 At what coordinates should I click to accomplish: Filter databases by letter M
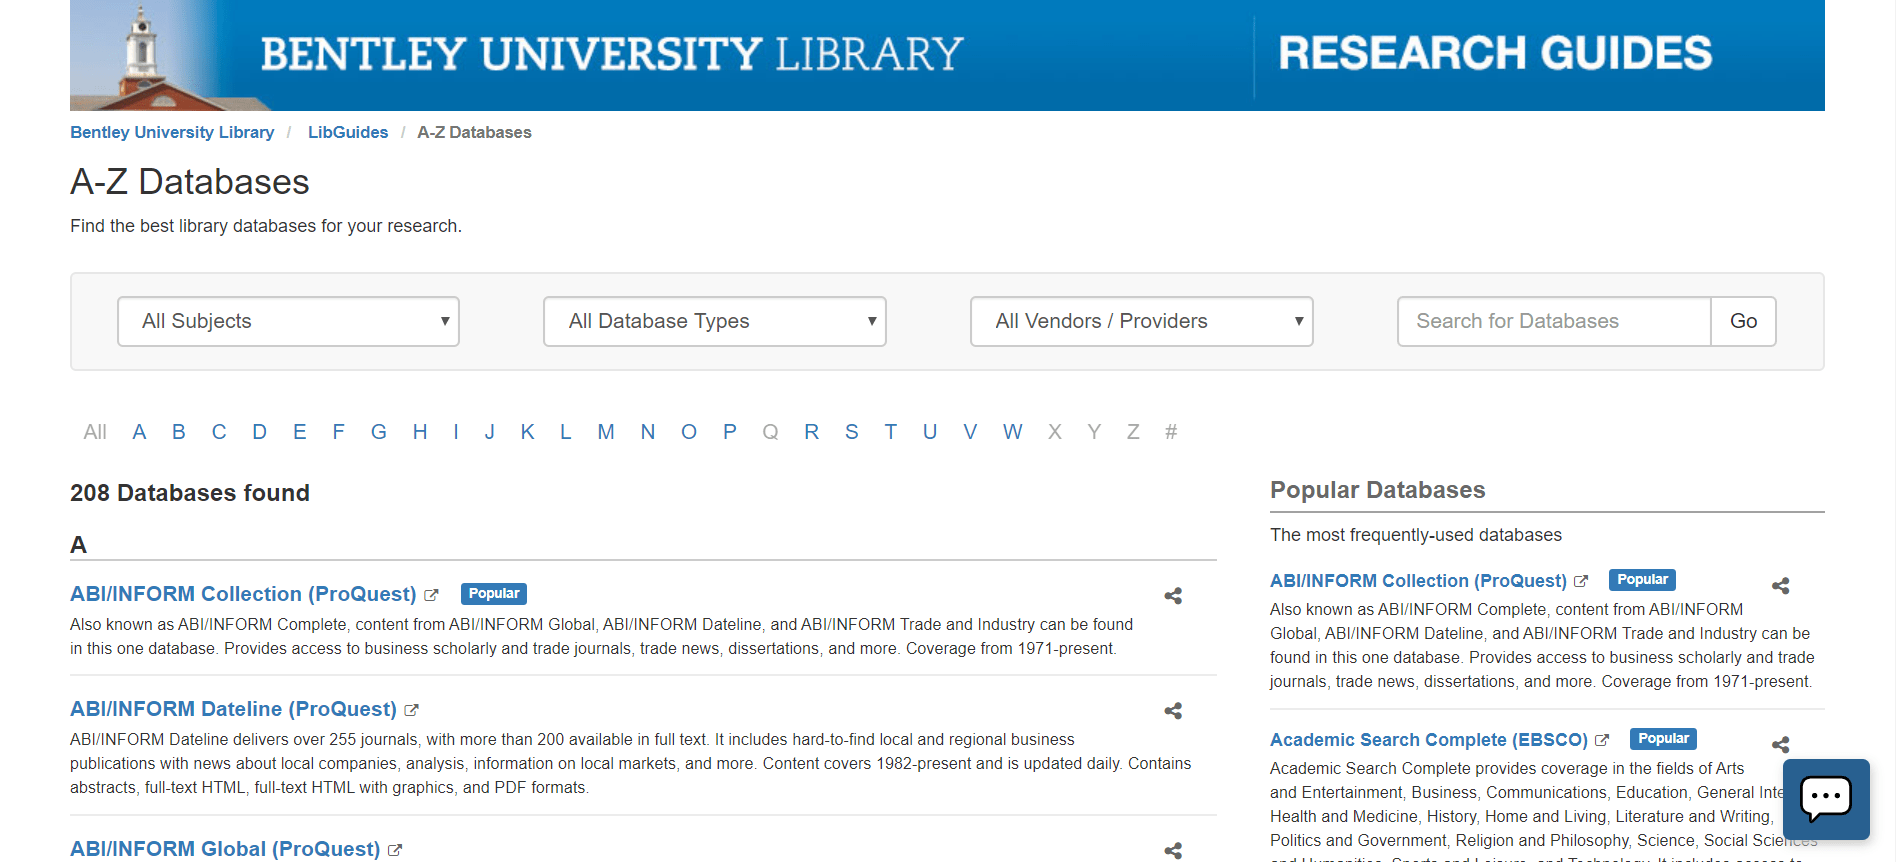605,432
